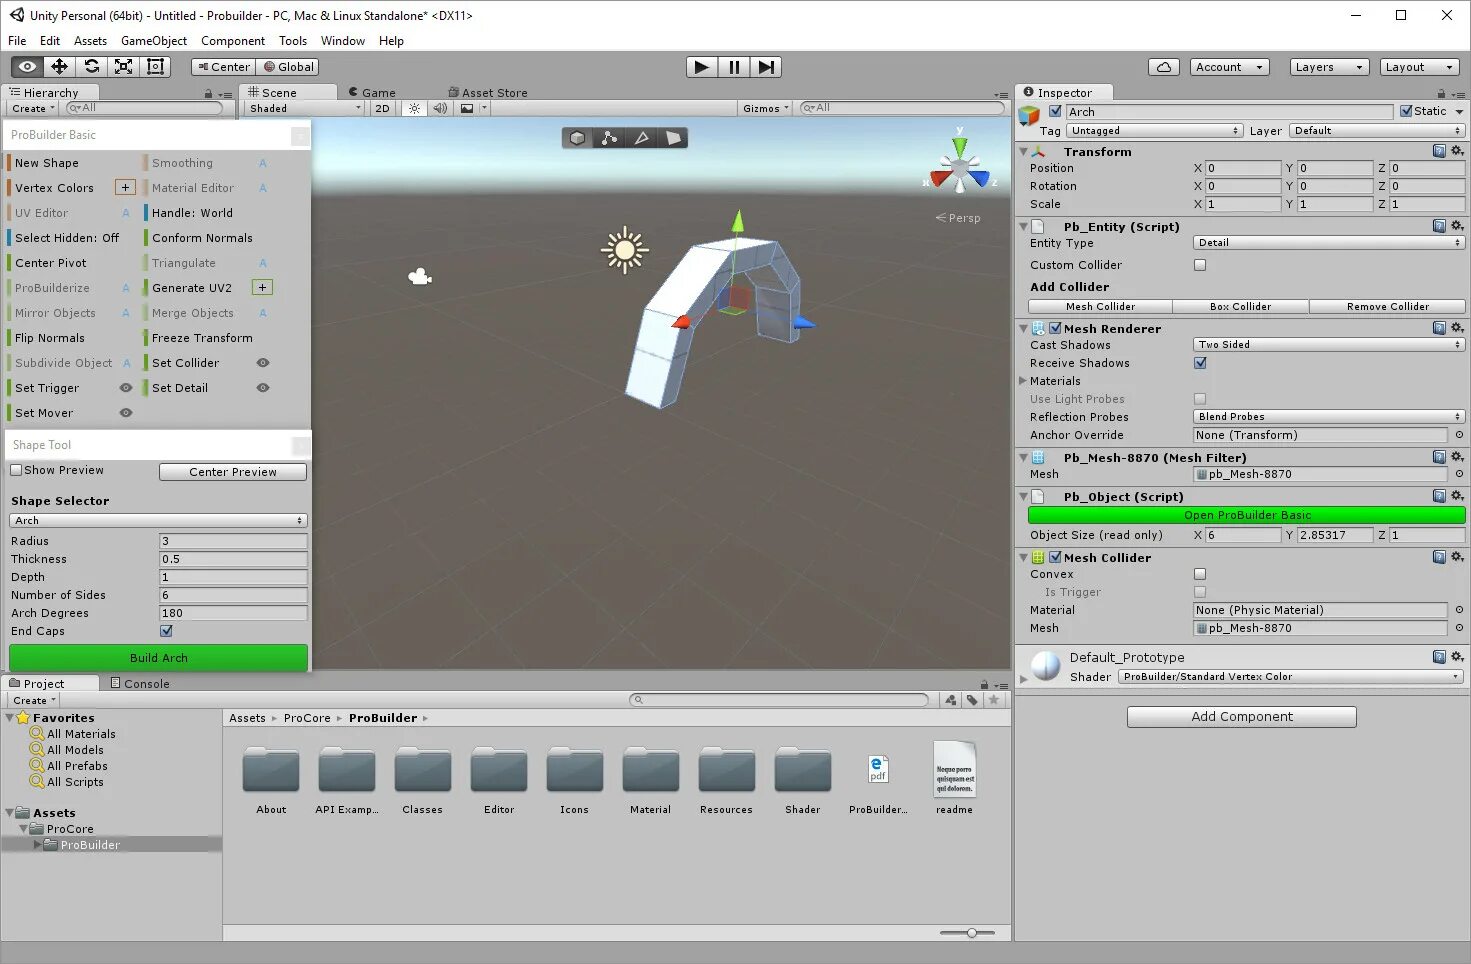The image size is (1471, 964).
Task: Toggle Set Detail visibility eye
Action: tap(263, 388)
